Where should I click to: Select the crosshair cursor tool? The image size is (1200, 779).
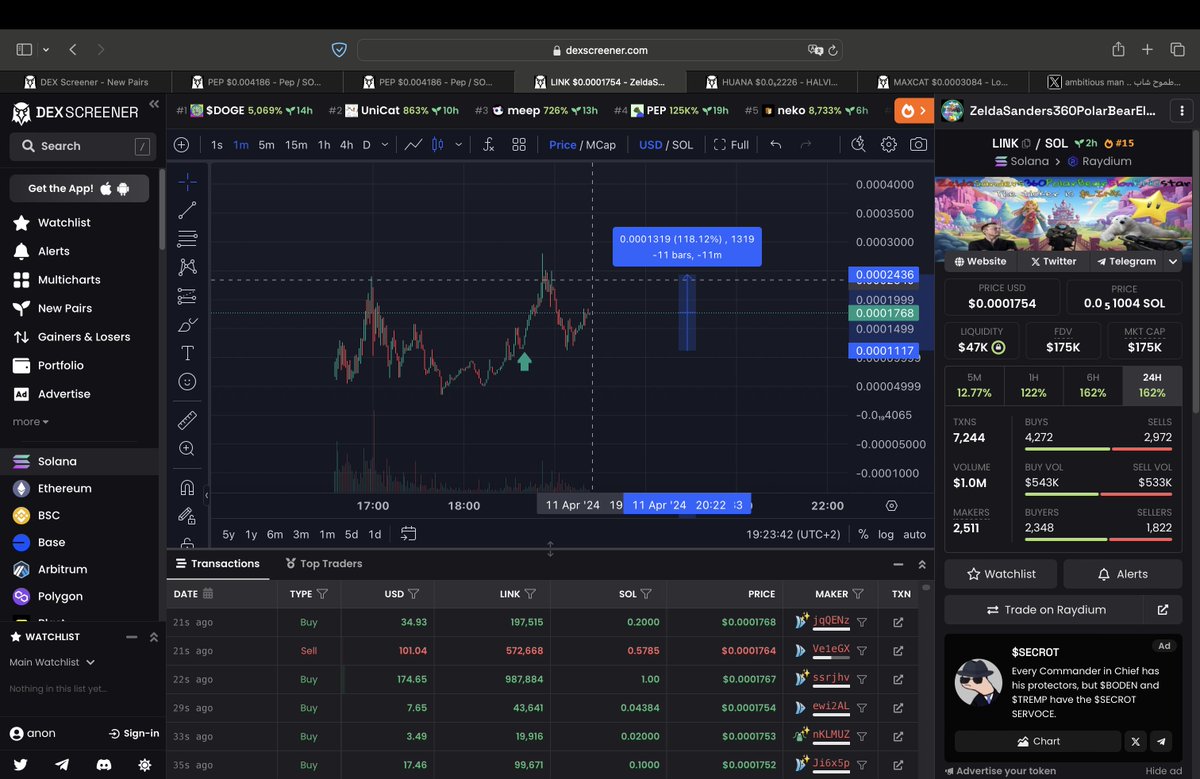pos(187,182)
